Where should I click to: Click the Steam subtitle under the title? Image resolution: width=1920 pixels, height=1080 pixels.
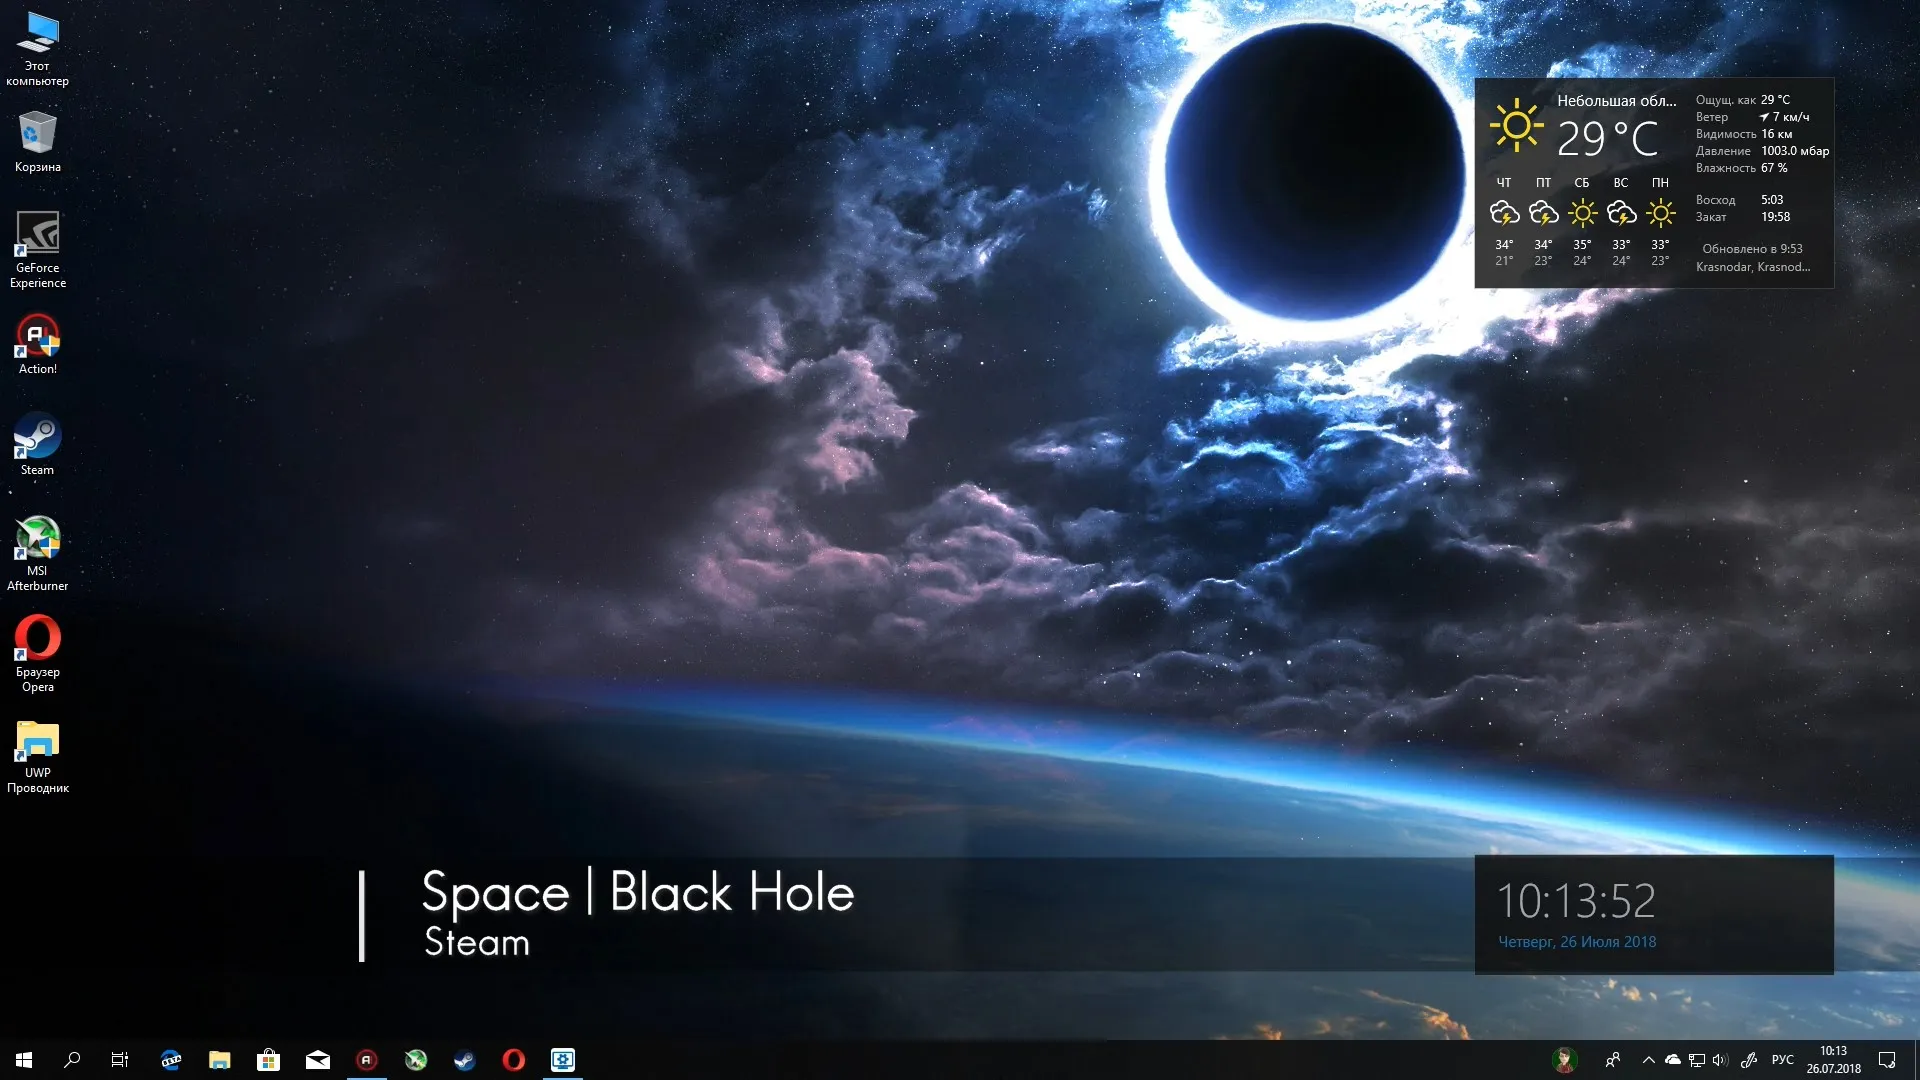477,942
